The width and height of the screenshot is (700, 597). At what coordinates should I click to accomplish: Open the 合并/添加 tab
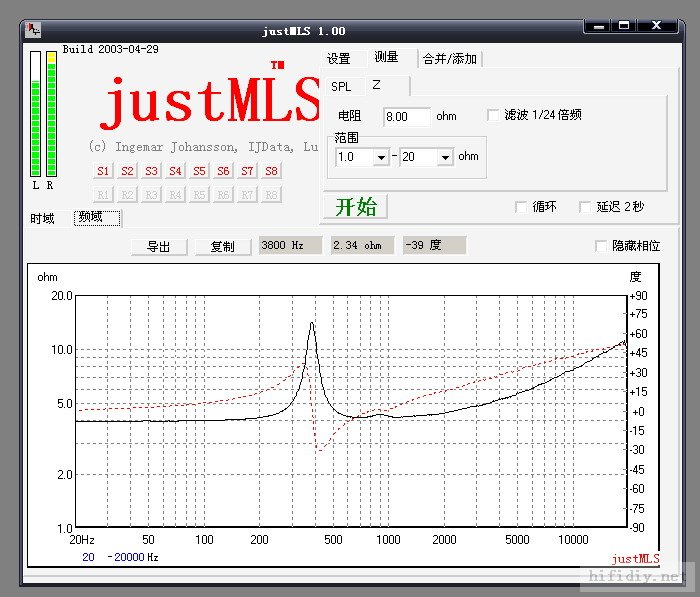click(449, 59)
